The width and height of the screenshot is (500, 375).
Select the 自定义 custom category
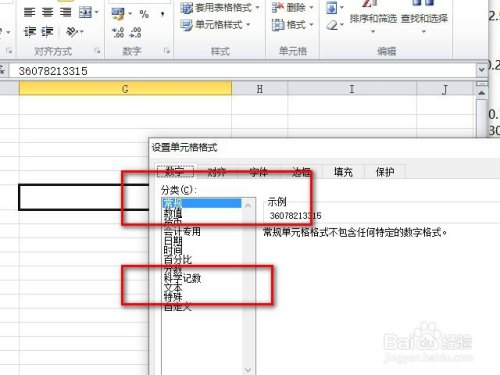[202, 306]
